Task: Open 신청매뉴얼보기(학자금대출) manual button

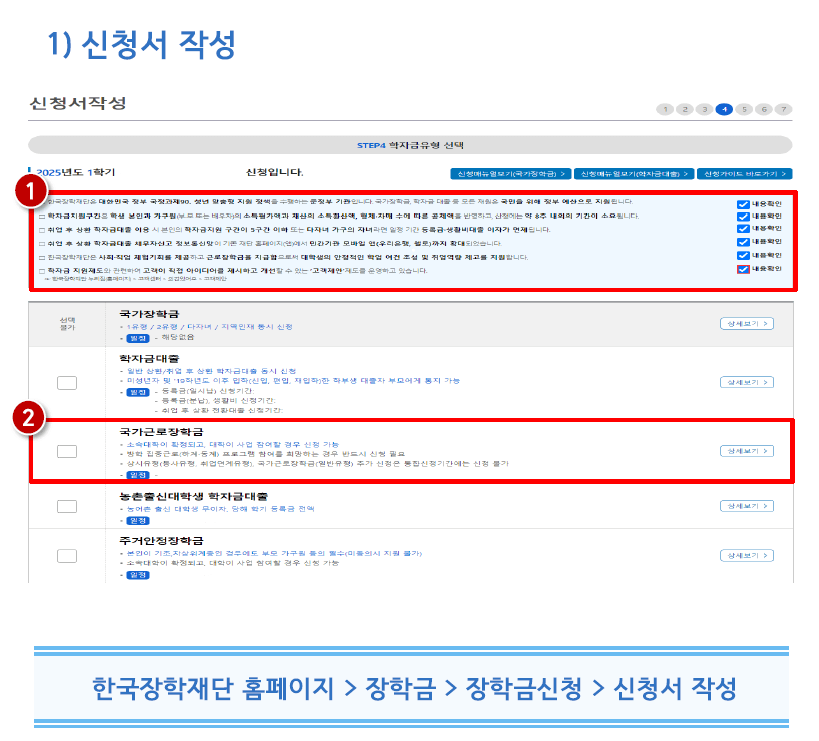Action: coord(634,174)
